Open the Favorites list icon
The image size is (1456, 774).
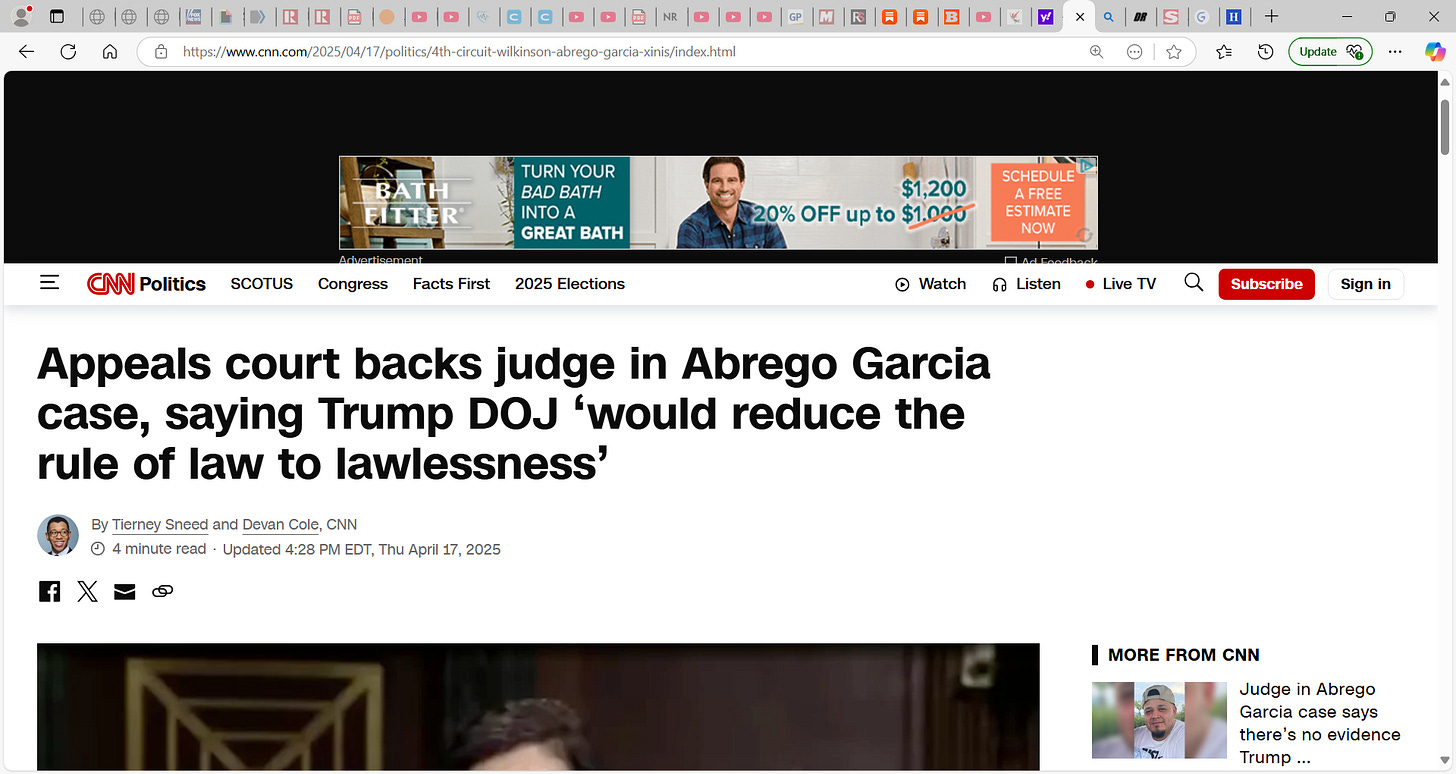[1224, 52]
